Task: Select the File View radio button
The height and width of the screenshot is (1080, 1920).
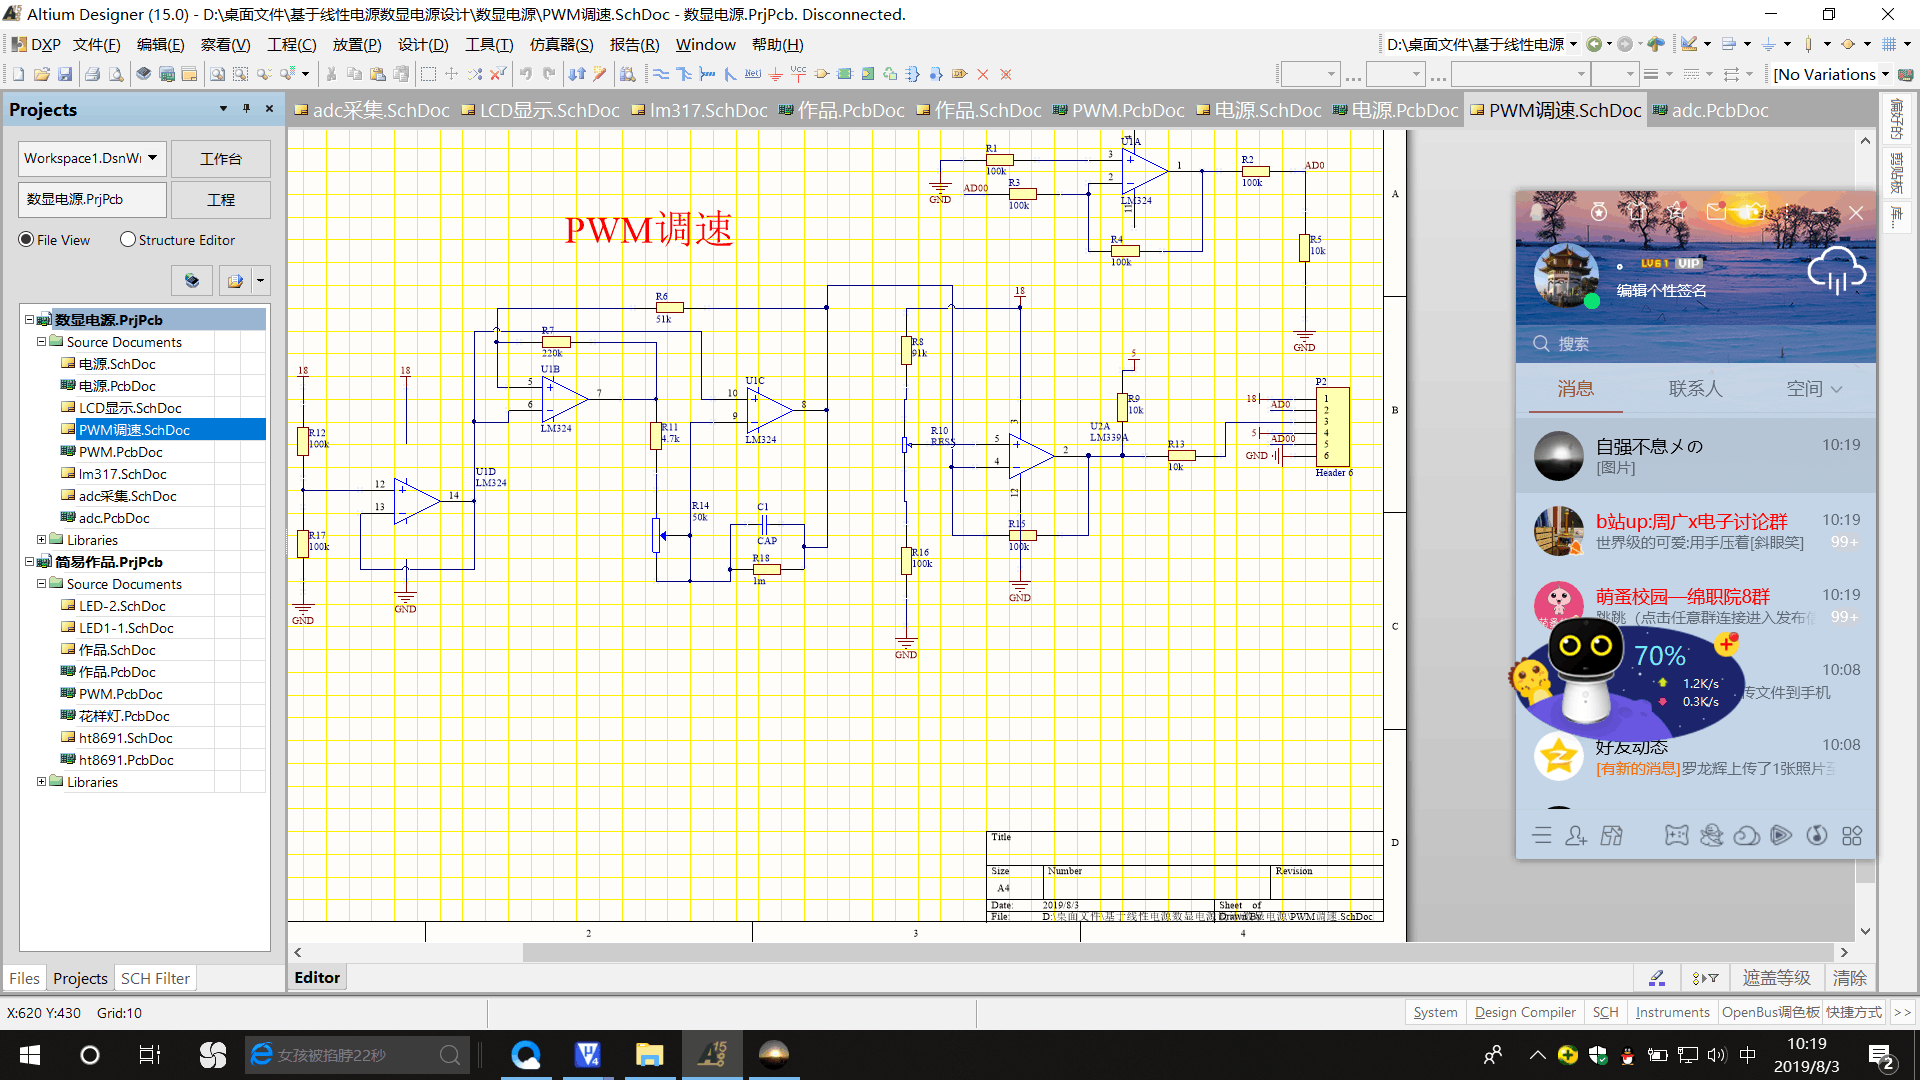Action: pos(26,240)
